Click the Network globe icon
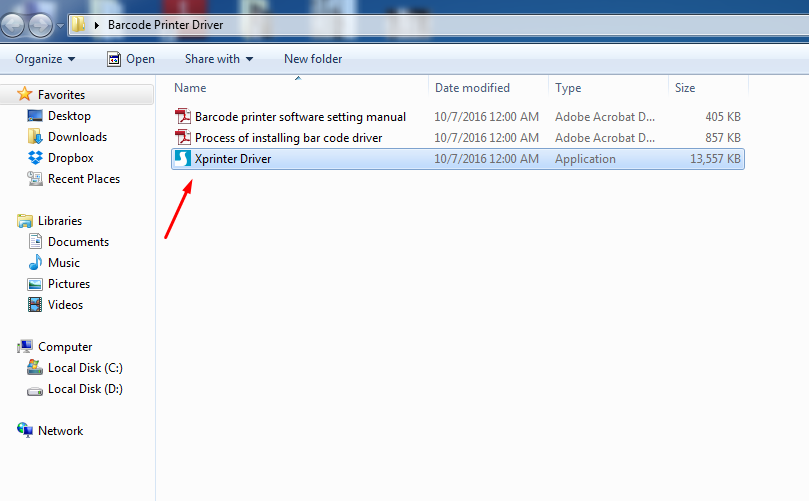The height and width of the screenshot is (501, 809). coord(24,430)
